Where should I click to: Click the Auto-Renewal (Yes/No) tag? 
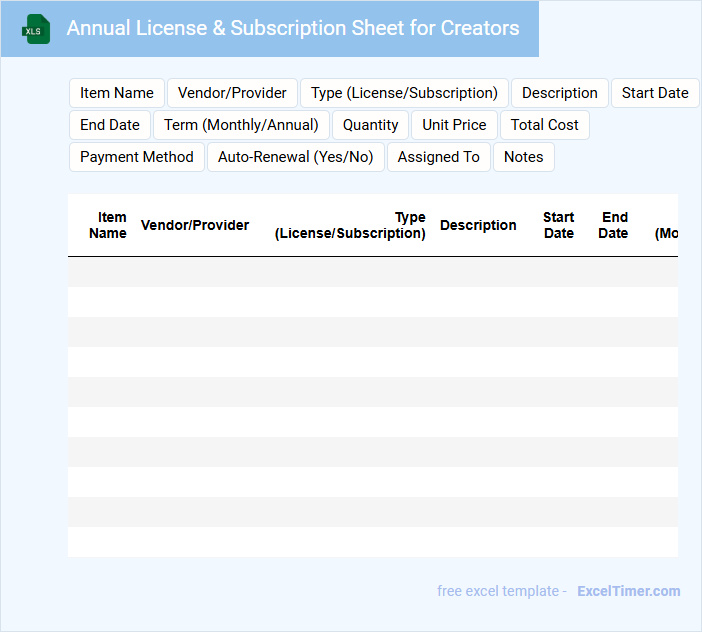pyautogui.click(x=295, y=157)
